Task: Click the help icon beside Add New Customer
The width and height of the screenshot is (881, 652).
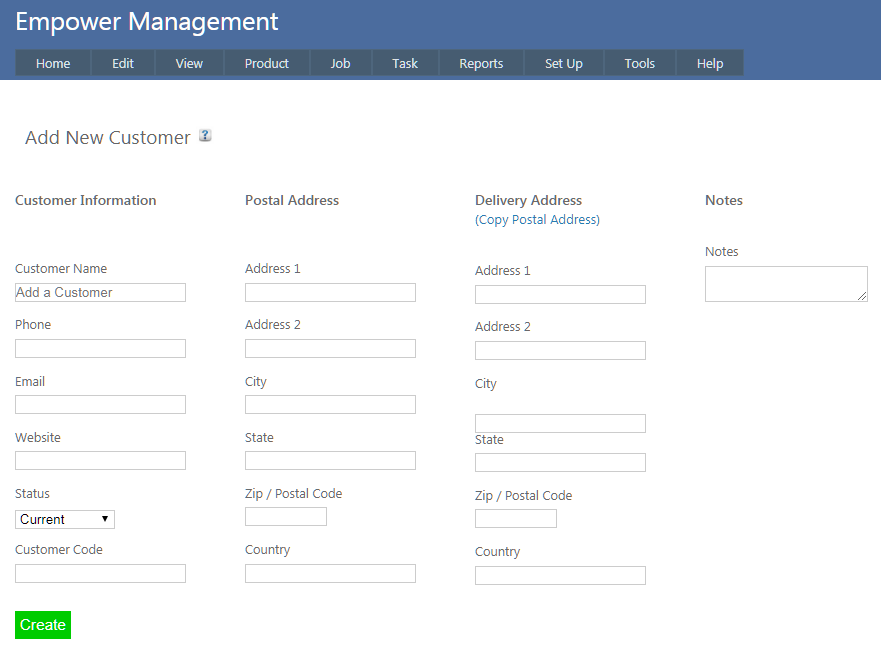Action: pos(205,136)
